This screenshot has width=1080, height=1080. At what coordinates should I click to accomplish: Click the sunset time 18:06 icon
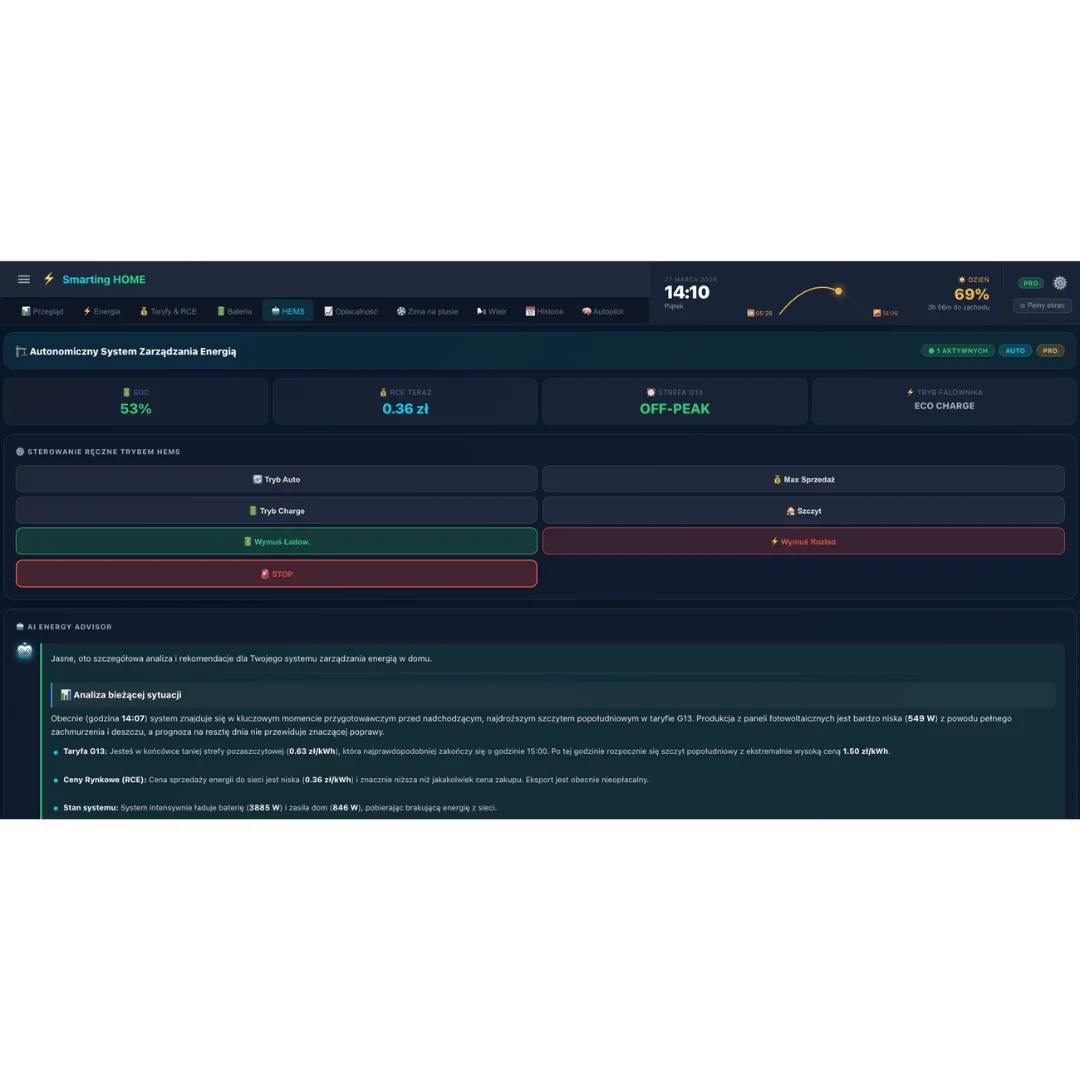tap(877, 313)
